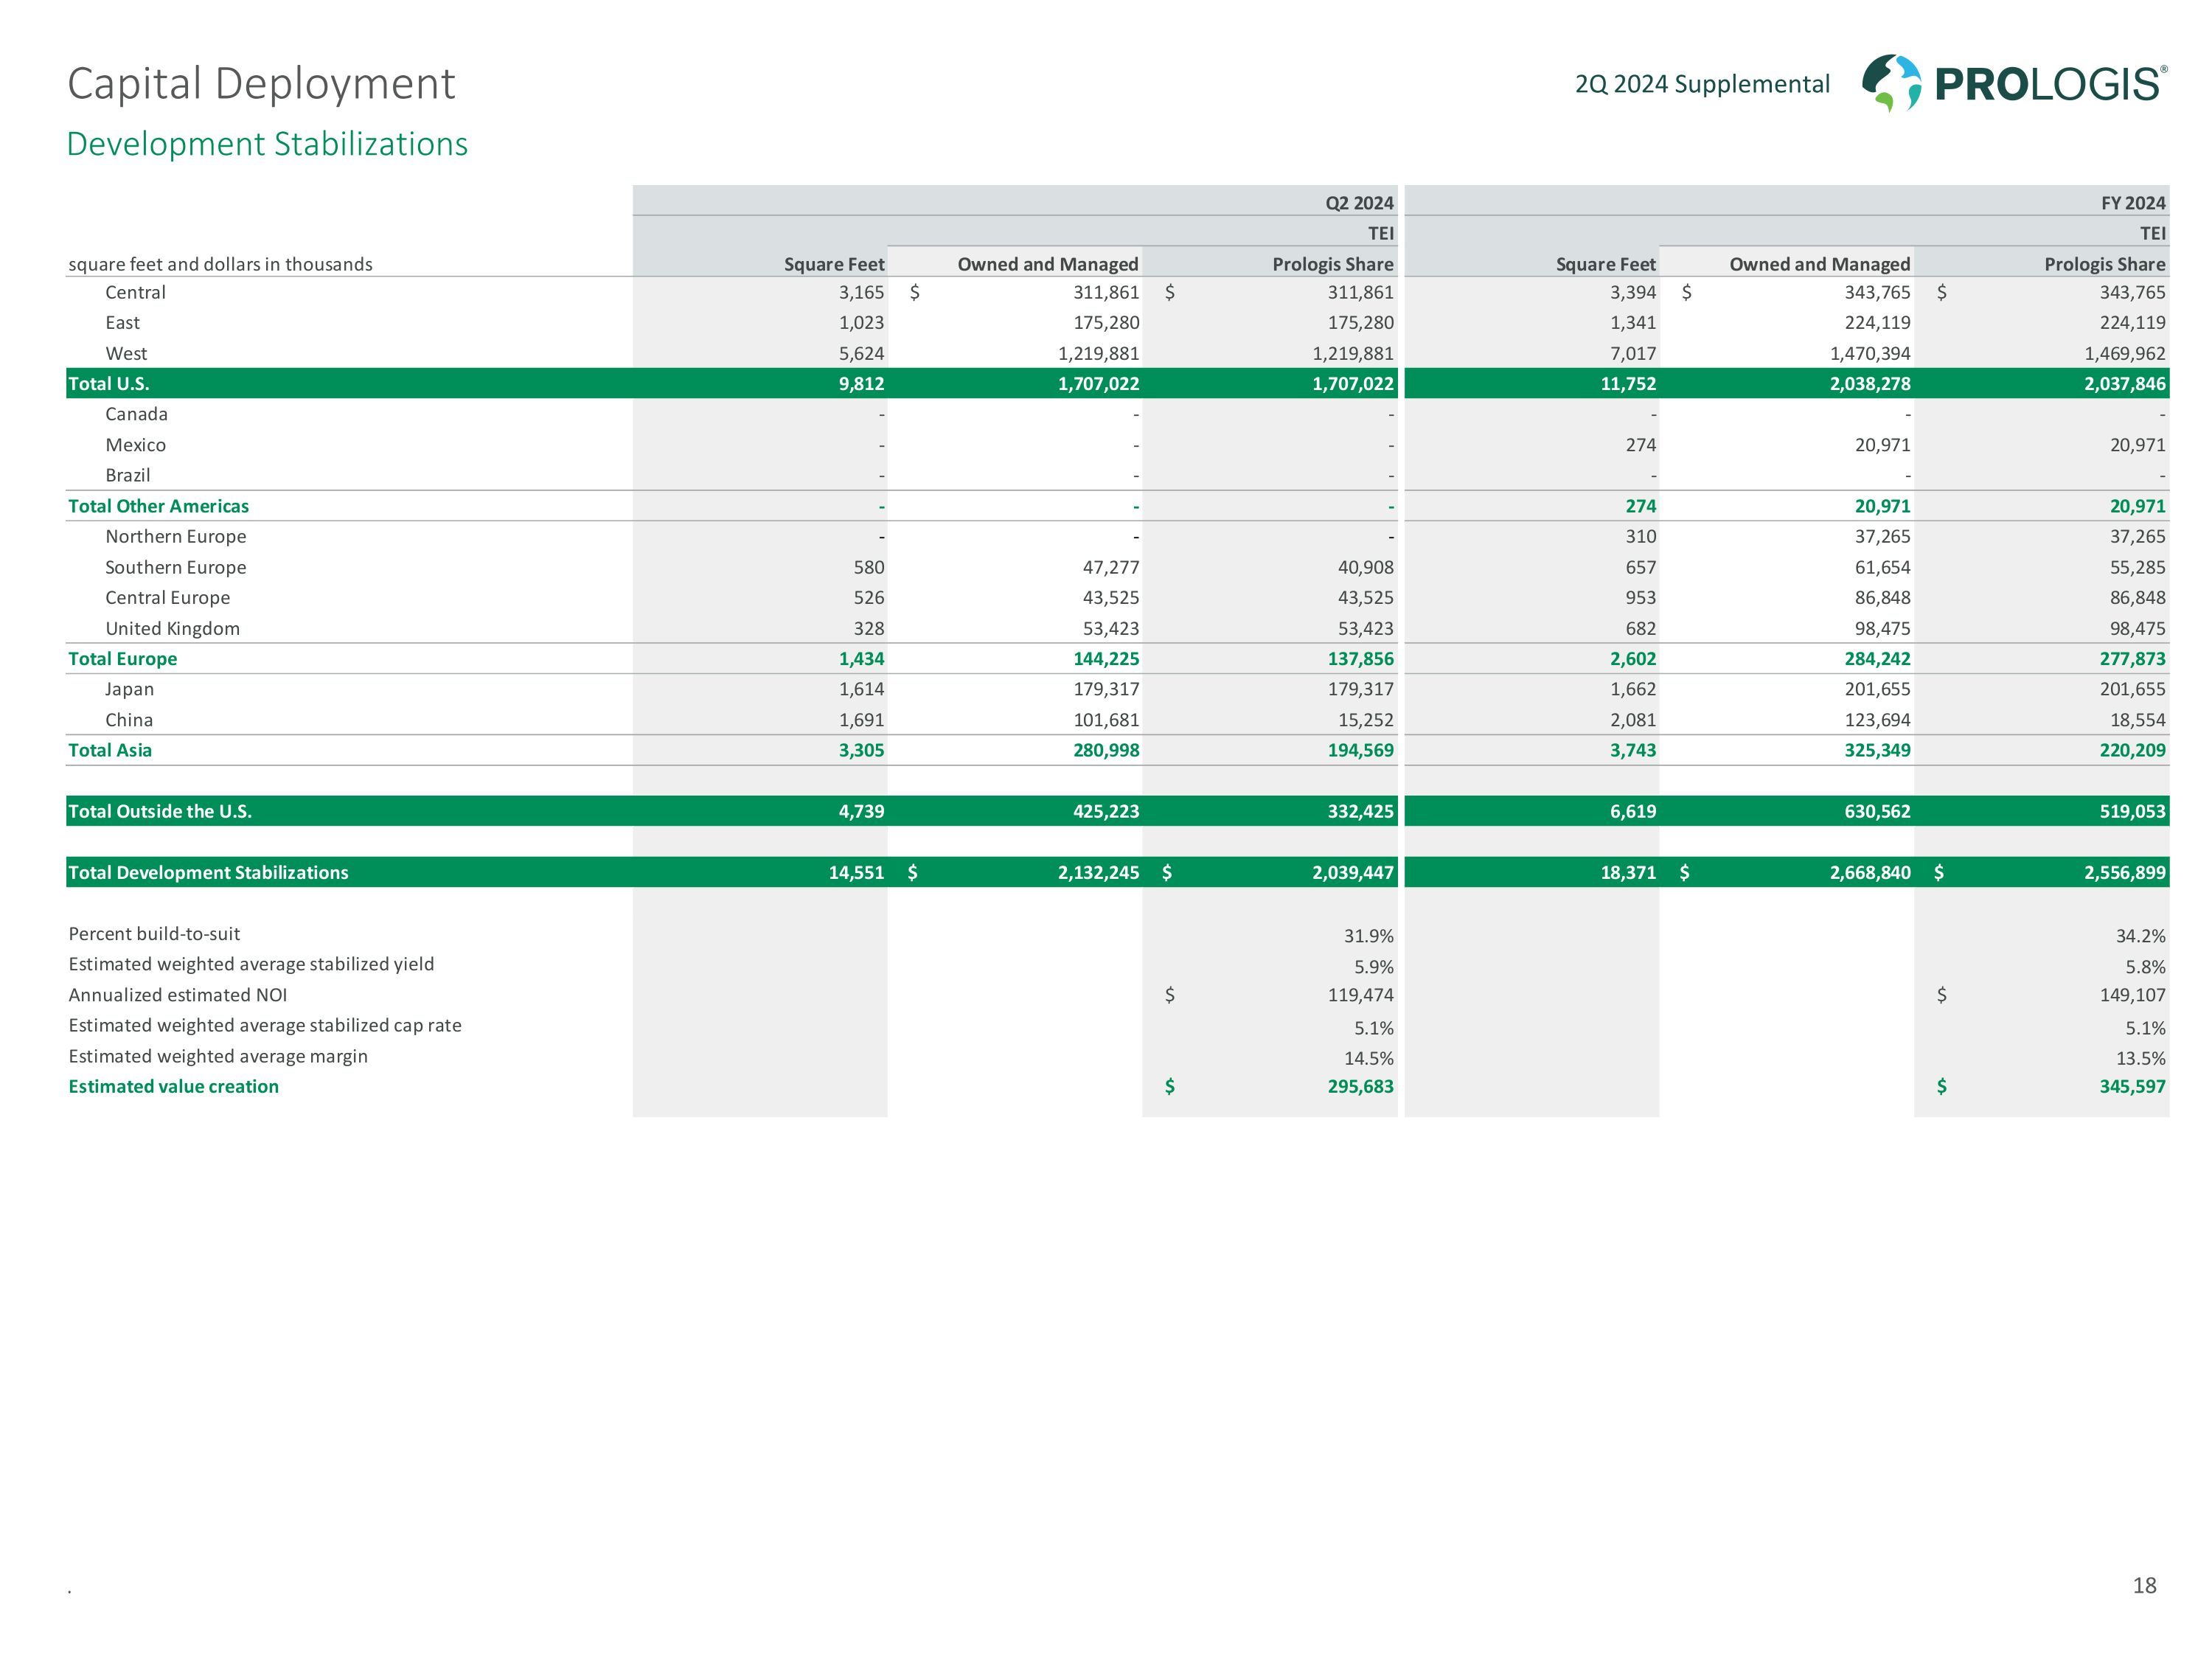Click the Prologis globe logo icon
2212x1659 pixels.
pyautogui.click(x=1891, y=82)
